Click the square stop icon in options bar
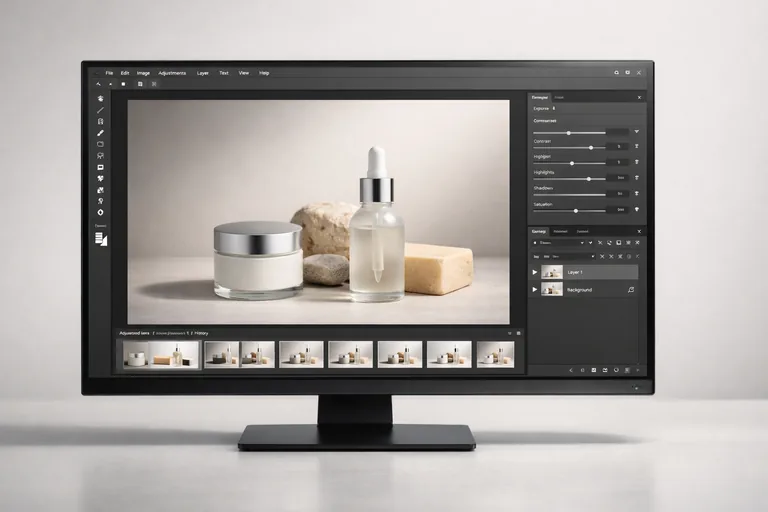Screen dimensions: 768x512 click(x=123, y=84)
